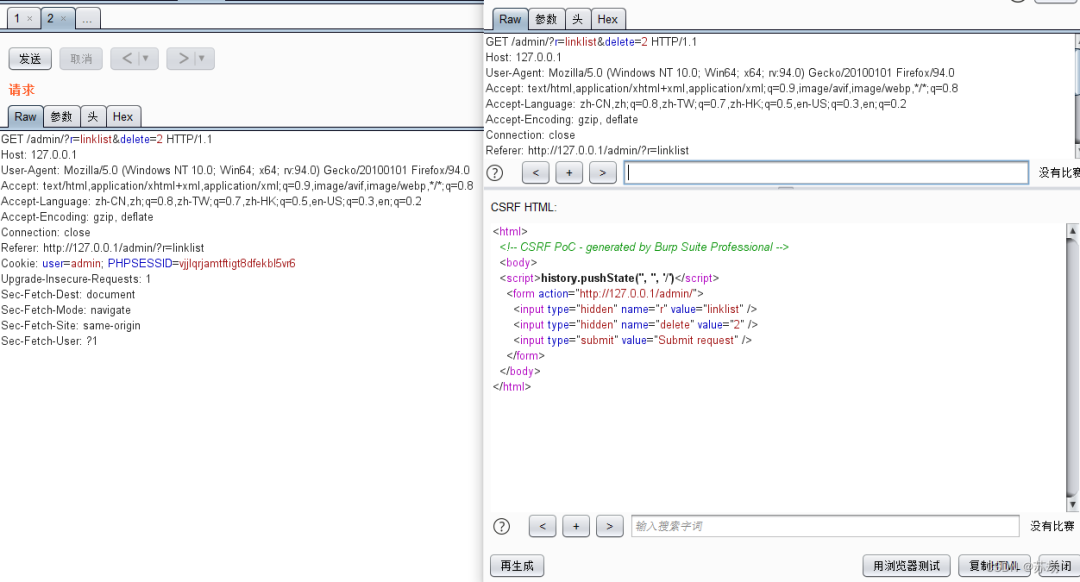Click the 用浏览器测试 button
1080x582 pixels.
[906, 565]
